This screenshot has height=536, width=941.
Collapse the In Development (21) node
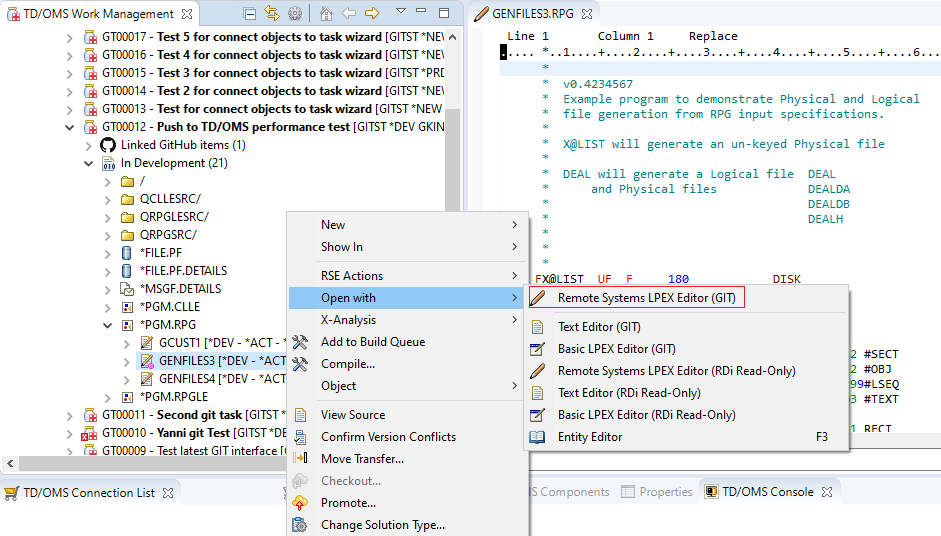88,163
